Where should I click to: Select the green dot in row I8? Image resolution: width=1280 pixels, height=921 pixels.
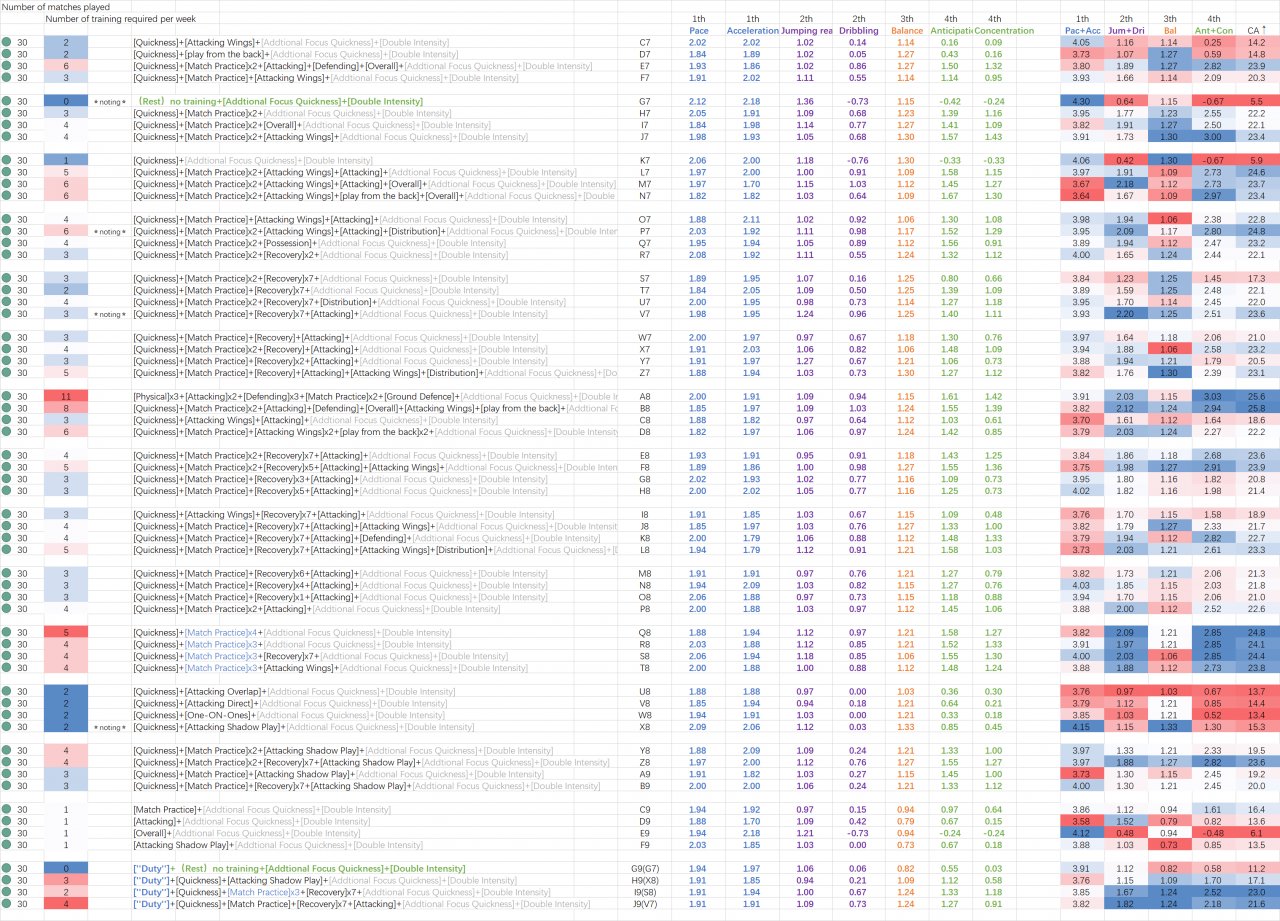[x=6, y=515]
